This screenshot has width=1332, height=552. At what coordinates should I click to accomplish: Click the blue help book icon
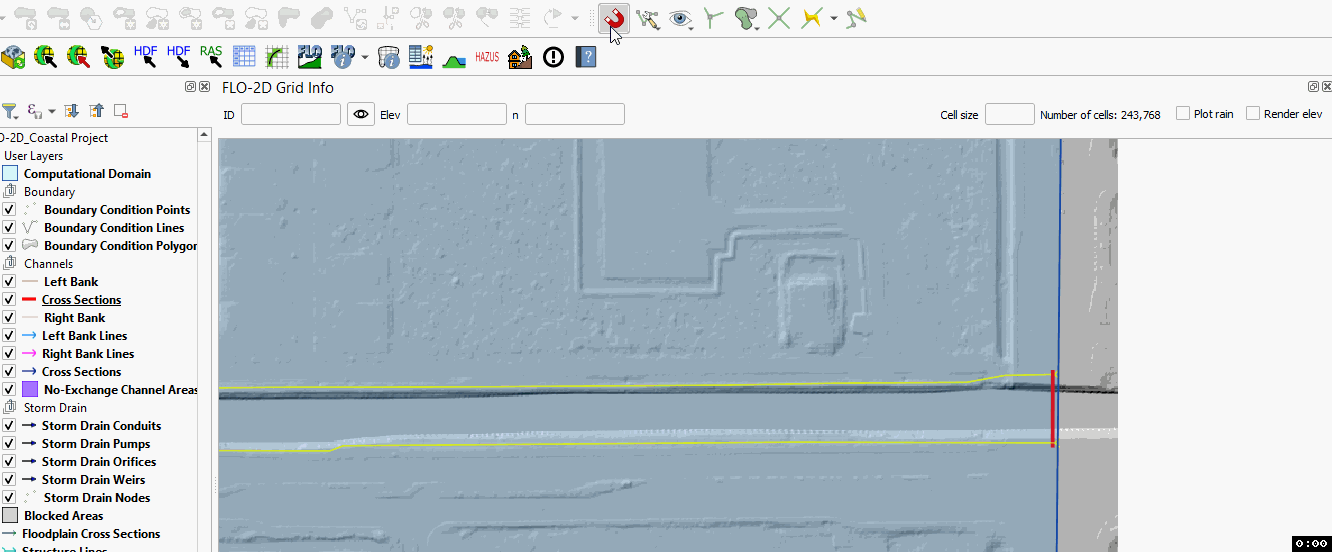(x=586, y=57)
